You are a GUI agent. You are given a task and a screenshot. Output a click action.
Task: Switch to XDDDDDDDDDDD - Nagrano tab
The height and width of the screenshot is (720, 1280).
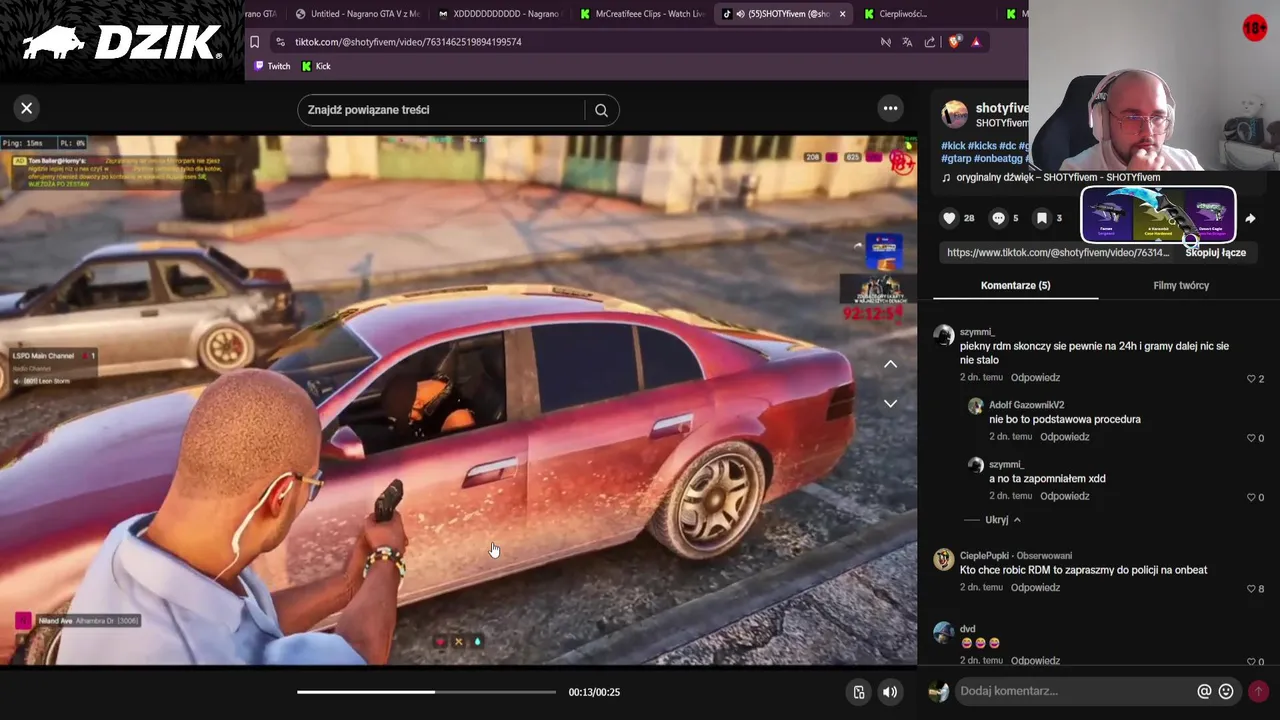(499, 14)
